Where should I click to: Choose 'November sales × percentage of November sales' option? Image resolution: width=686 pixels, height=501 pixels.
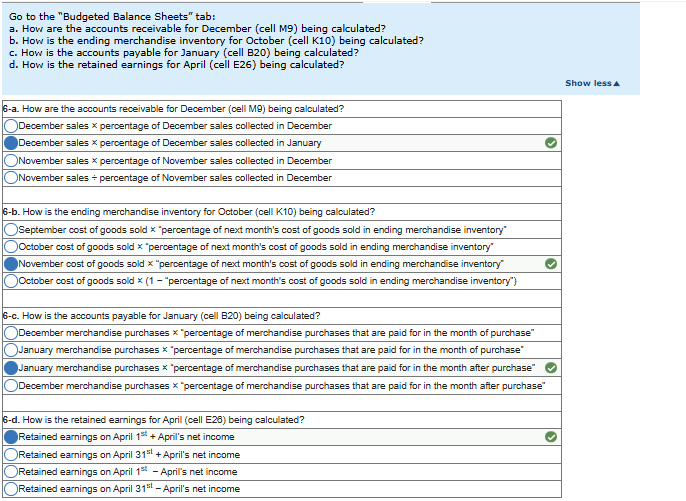pyautogui.click(x=11, y=160)
